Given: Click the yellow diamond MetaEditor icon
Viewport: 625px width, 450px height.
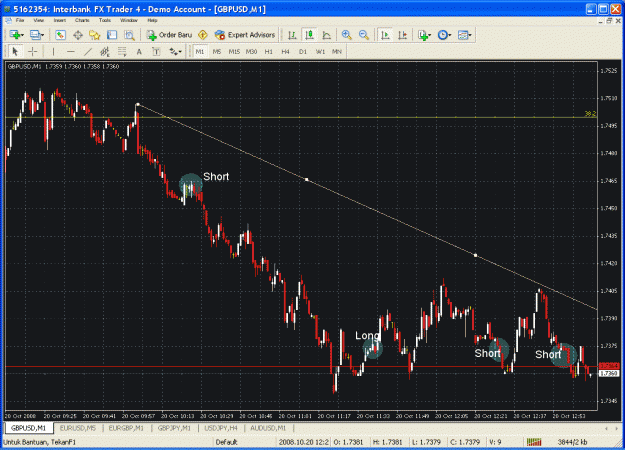Looking at the screenshot, I should pyautogui.click(x=203, y=35).
